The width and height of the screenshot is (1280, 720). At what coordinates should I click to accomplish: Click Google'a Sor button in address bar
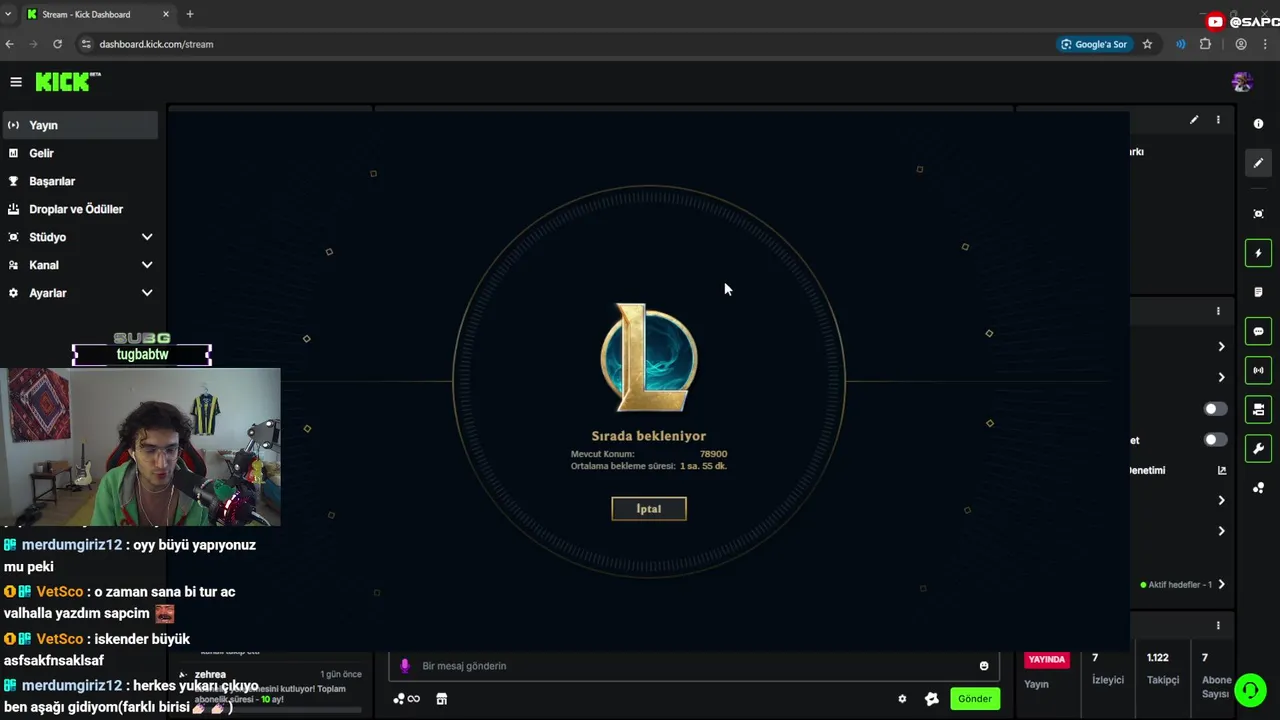1094,44
